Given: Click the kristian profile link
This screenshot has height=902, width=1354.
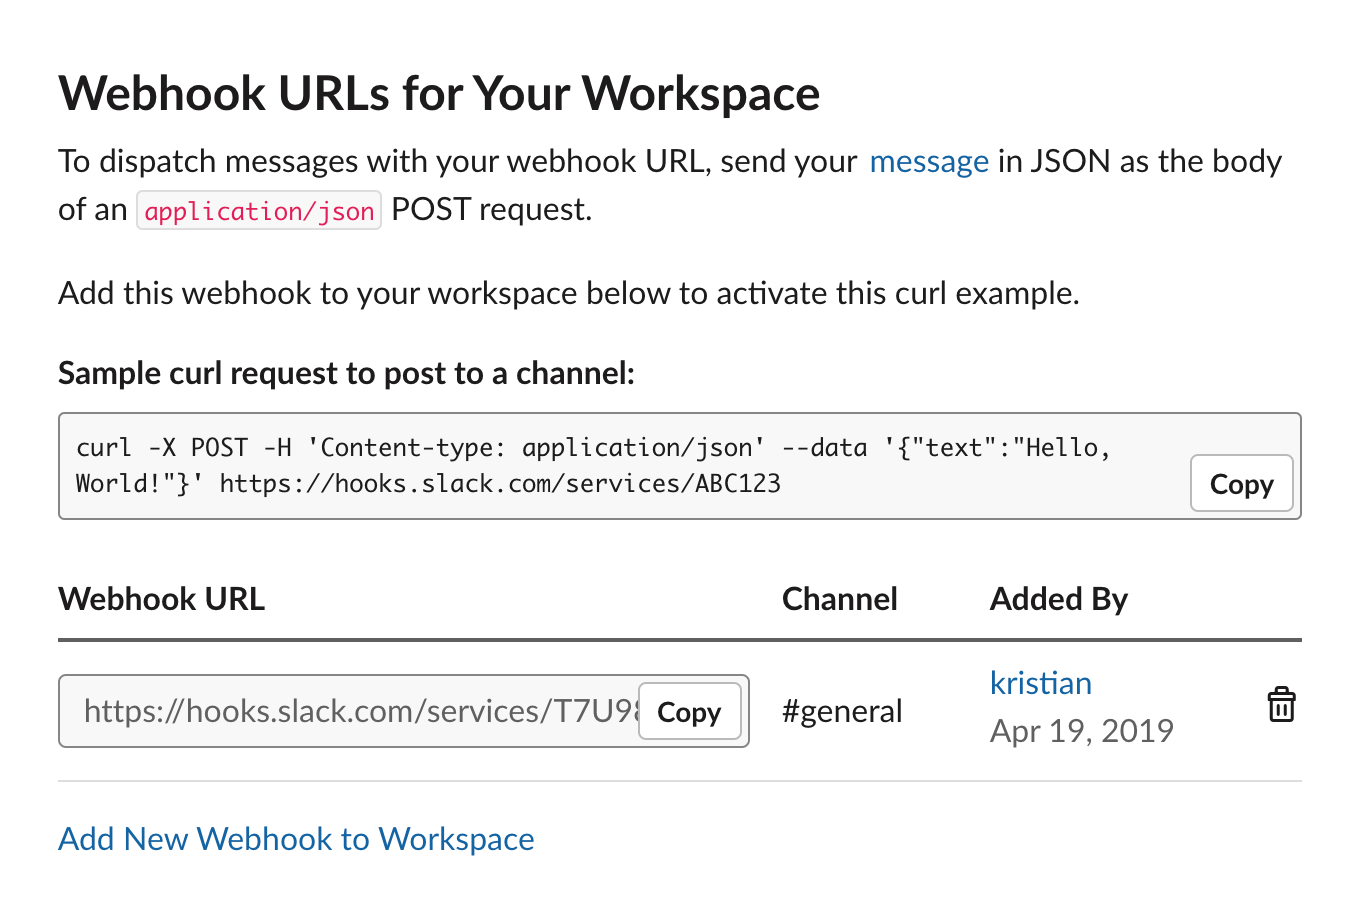Looking at the screenshot, I should (1040, 682).
